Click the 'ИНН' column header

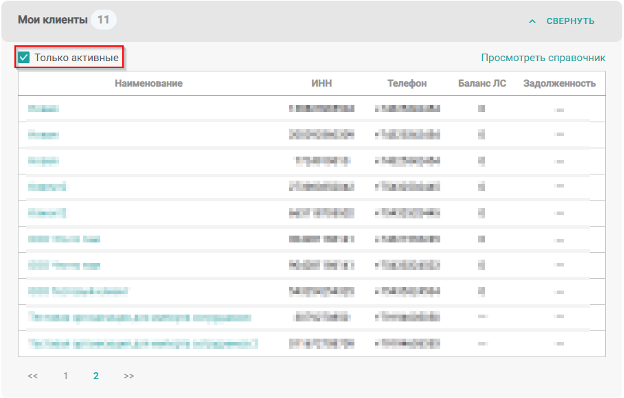322,83
